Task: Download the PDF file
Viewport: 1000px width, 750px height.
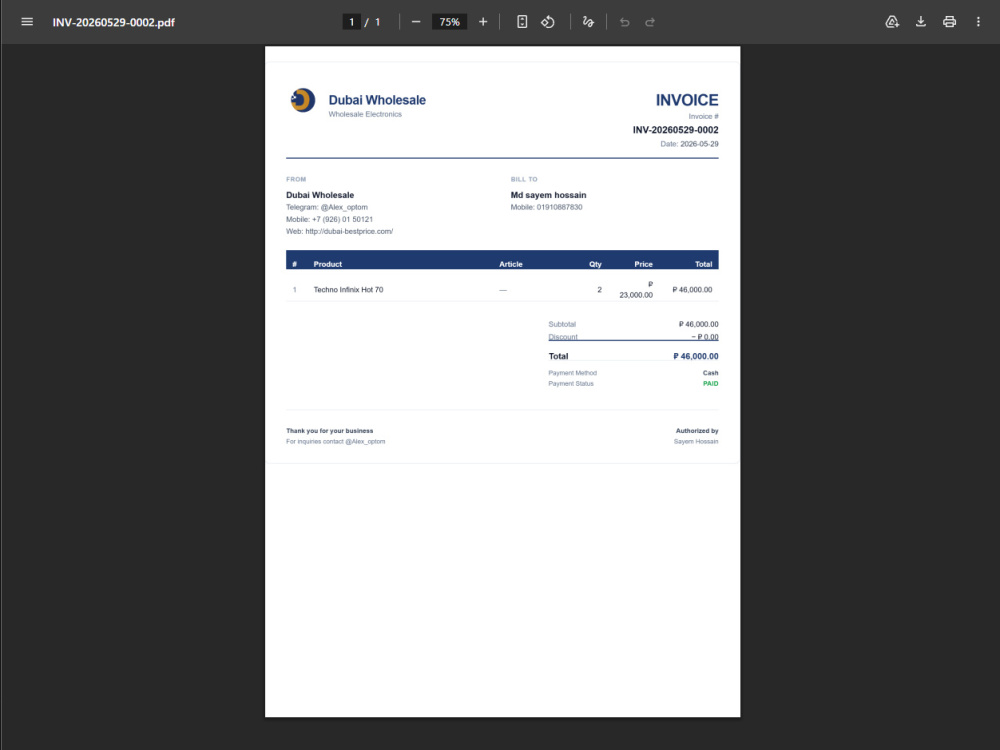Action: click(x=921, y=22)
